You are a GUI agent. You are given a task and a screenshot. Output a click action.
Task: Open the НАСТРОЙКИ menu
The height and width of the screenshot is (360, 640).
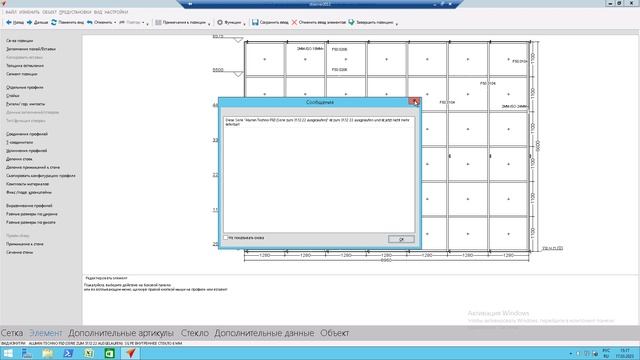pyautogui.click(x=116, y=12)
